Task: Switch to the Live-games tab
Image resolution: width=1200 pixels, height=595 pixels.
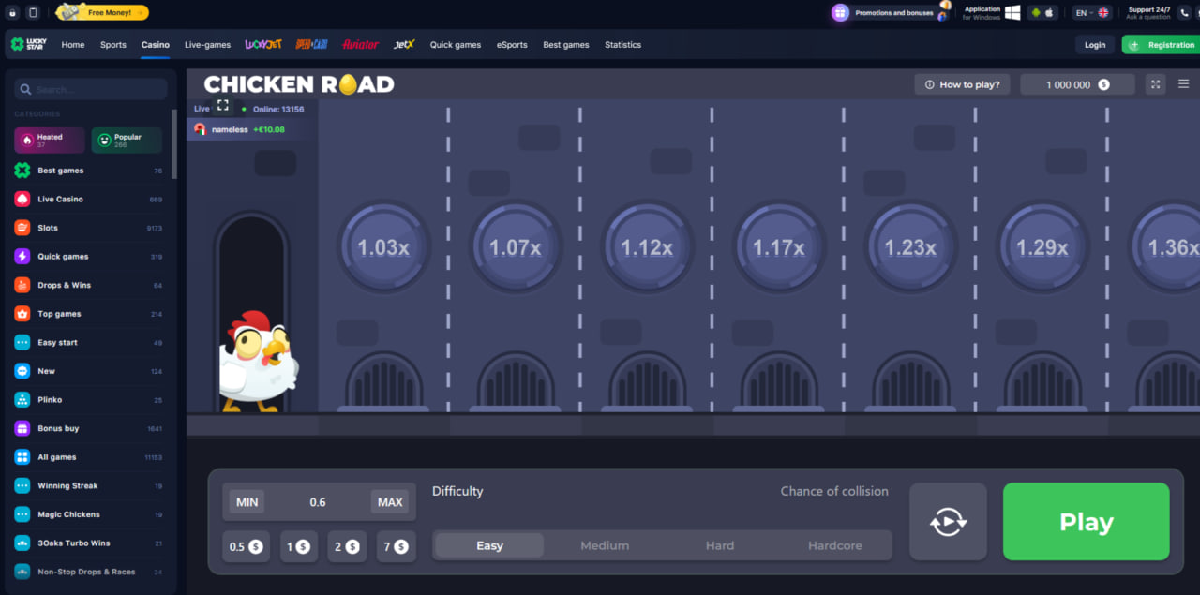Action: [x=208, y=45]
